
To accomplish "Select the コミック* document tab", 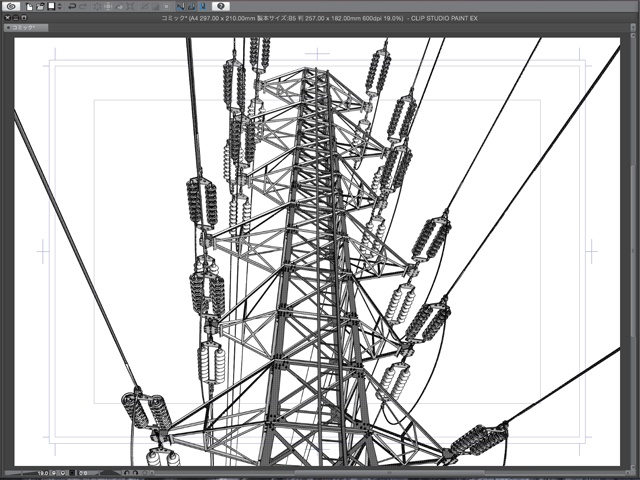I will (x=26, y=28).
